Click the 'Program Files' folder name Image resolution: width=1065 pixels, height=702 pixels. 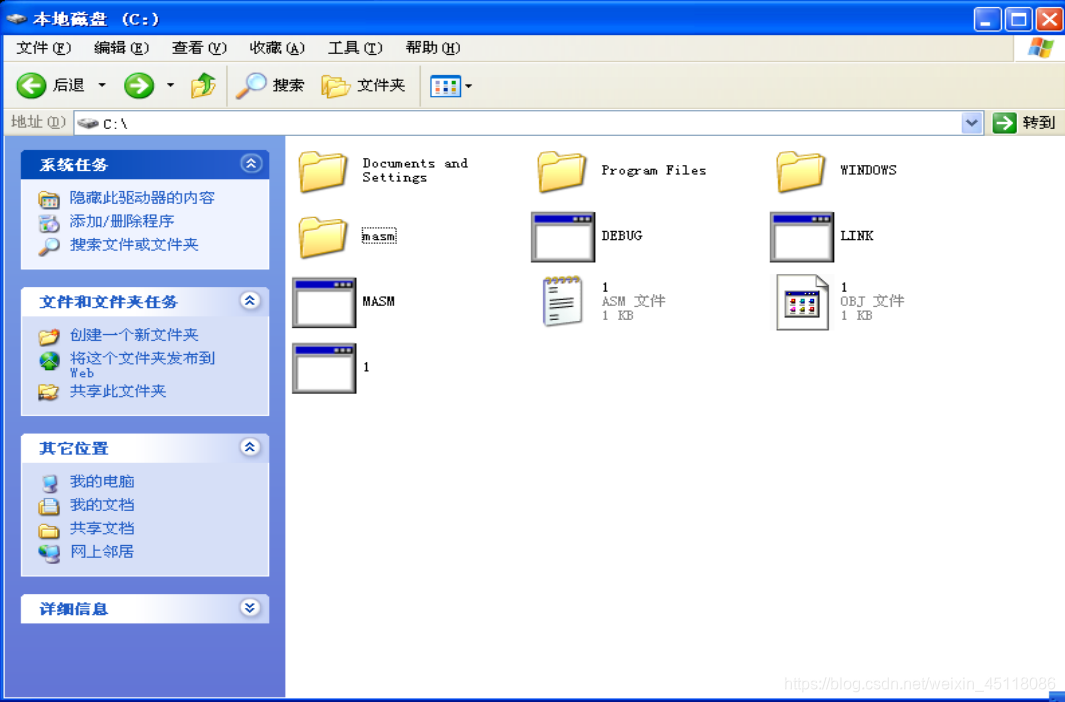pyautogui.click(x=653, y=170)
